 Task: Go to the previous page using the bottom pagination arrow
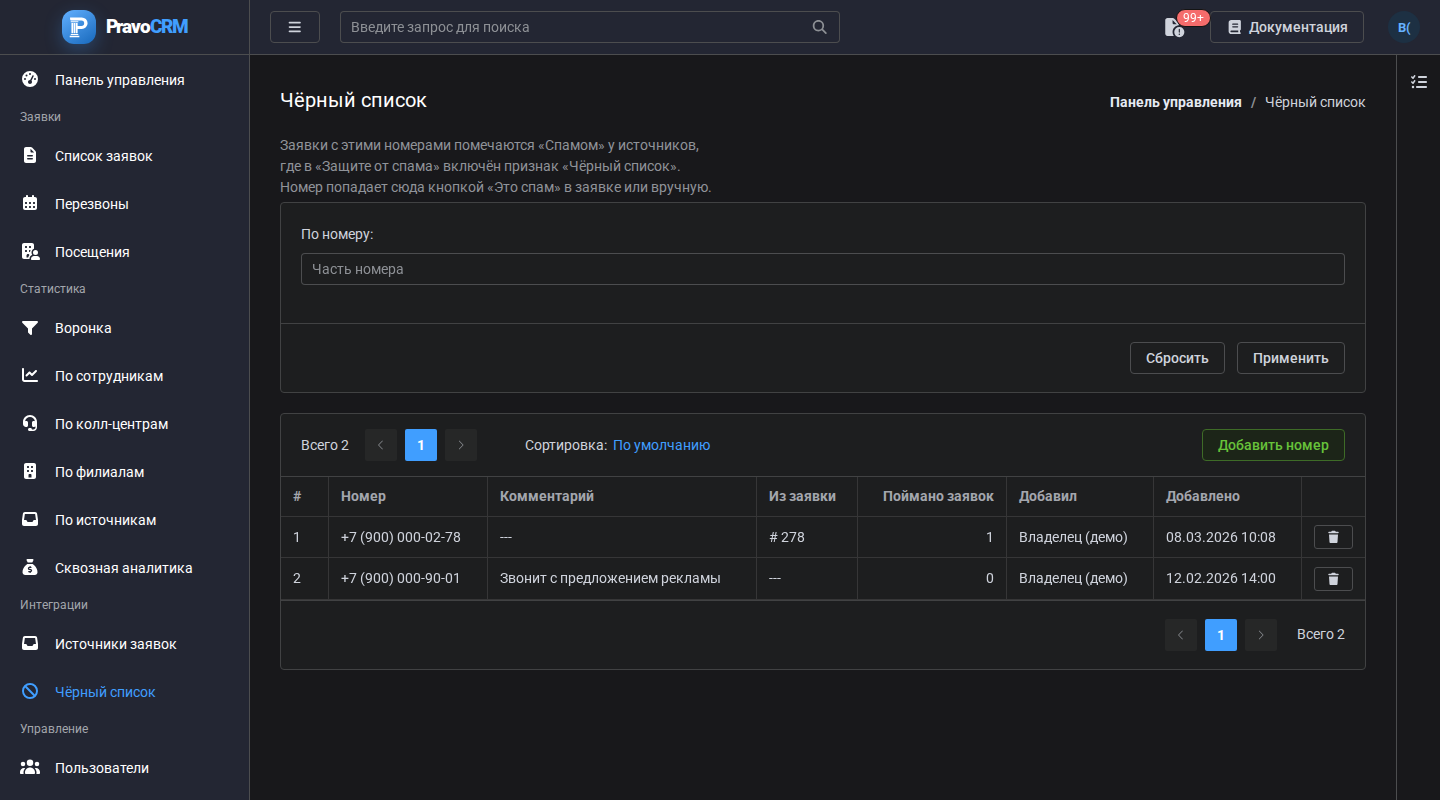click(x=1181, y=635)
